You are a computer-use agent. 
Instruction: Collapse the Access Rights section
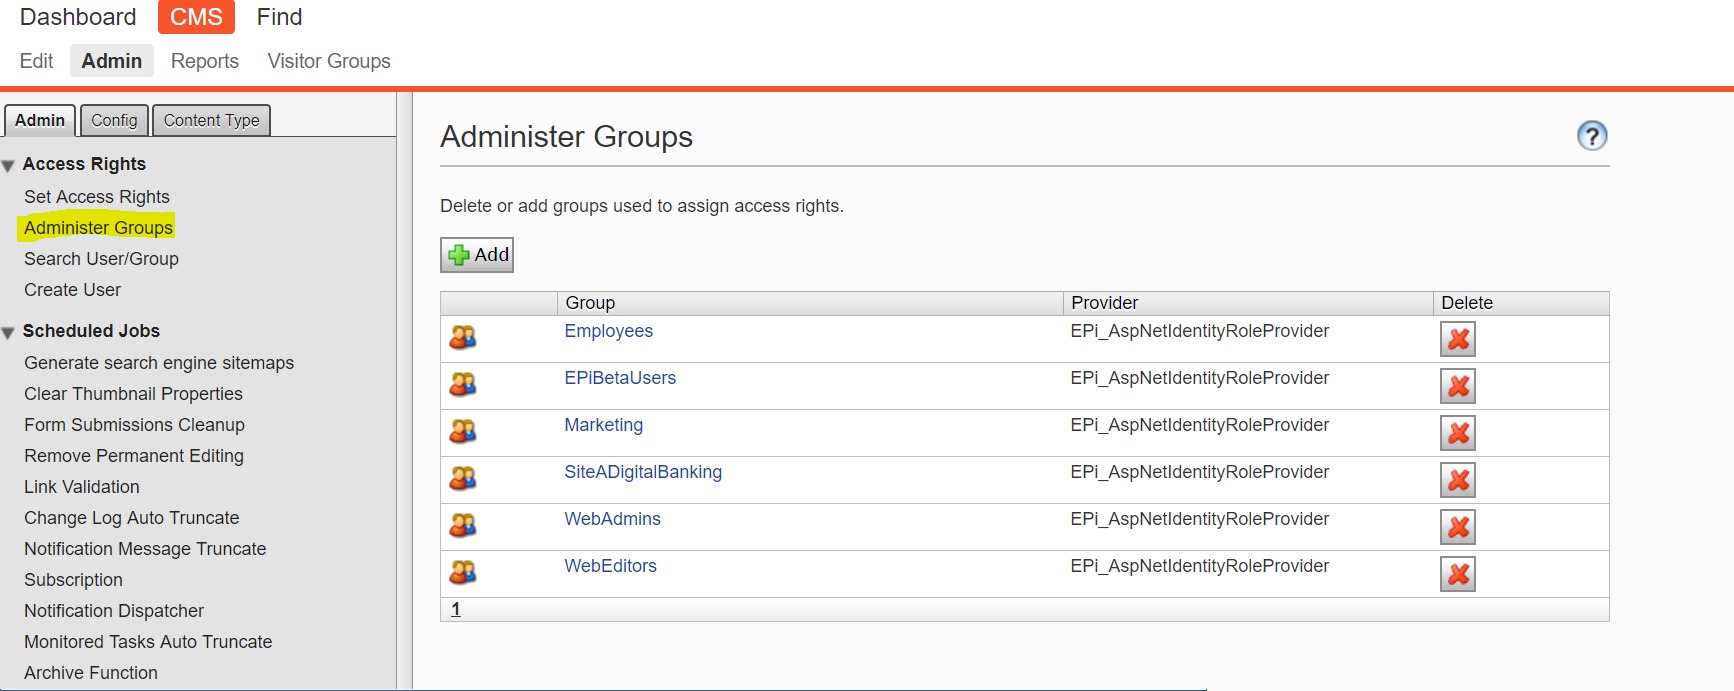click(x=9, y=166)
